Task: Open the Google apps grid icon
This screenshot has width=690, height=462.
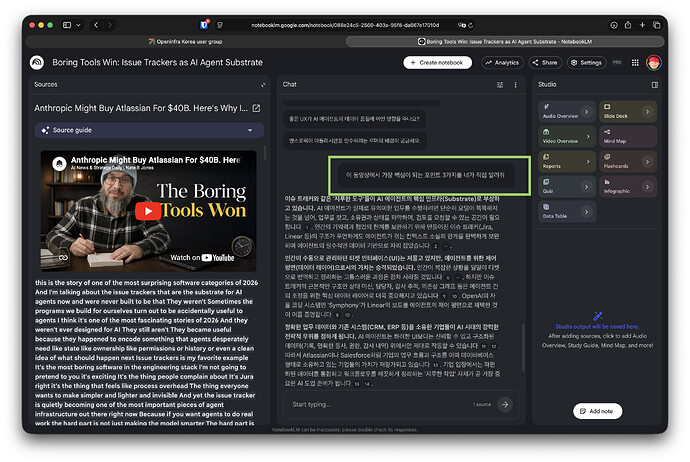Action: (635, 62)
